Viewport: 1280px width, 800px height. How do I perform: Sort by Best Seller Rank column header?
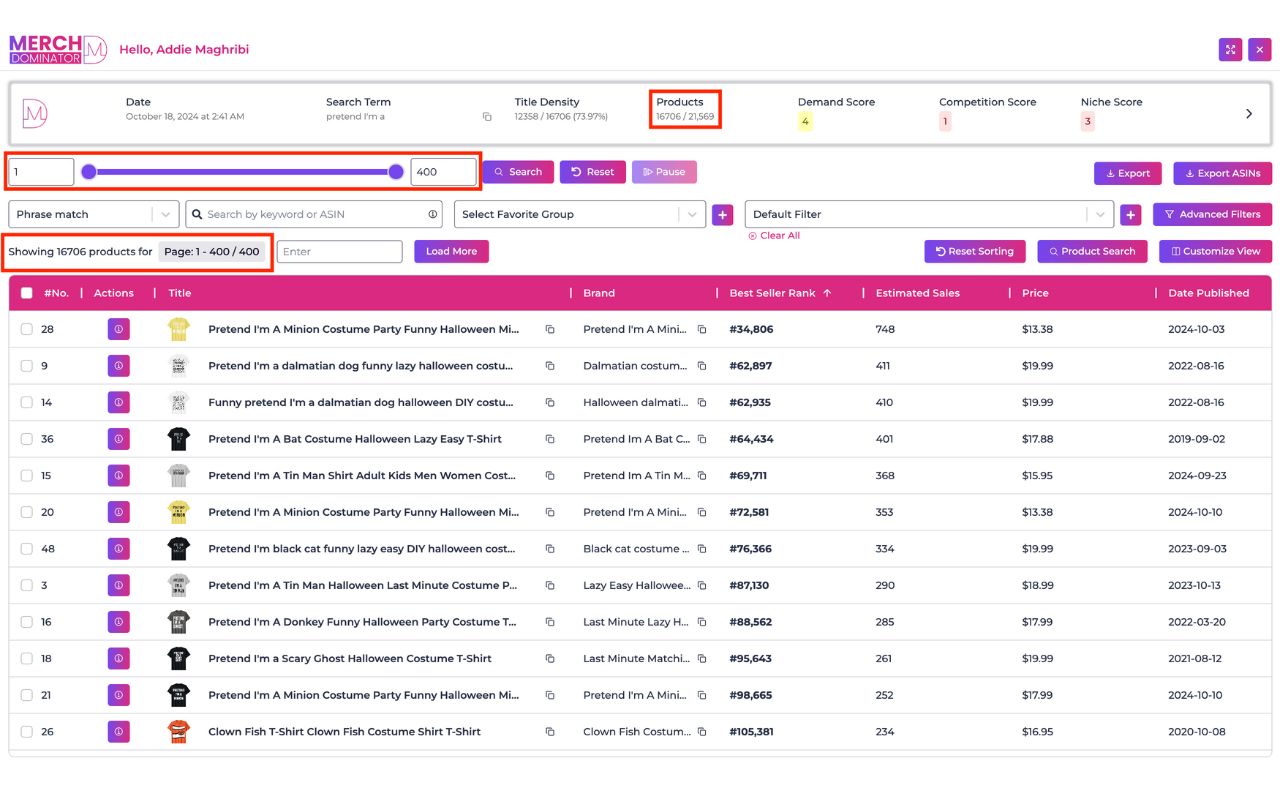coord(773,293)
